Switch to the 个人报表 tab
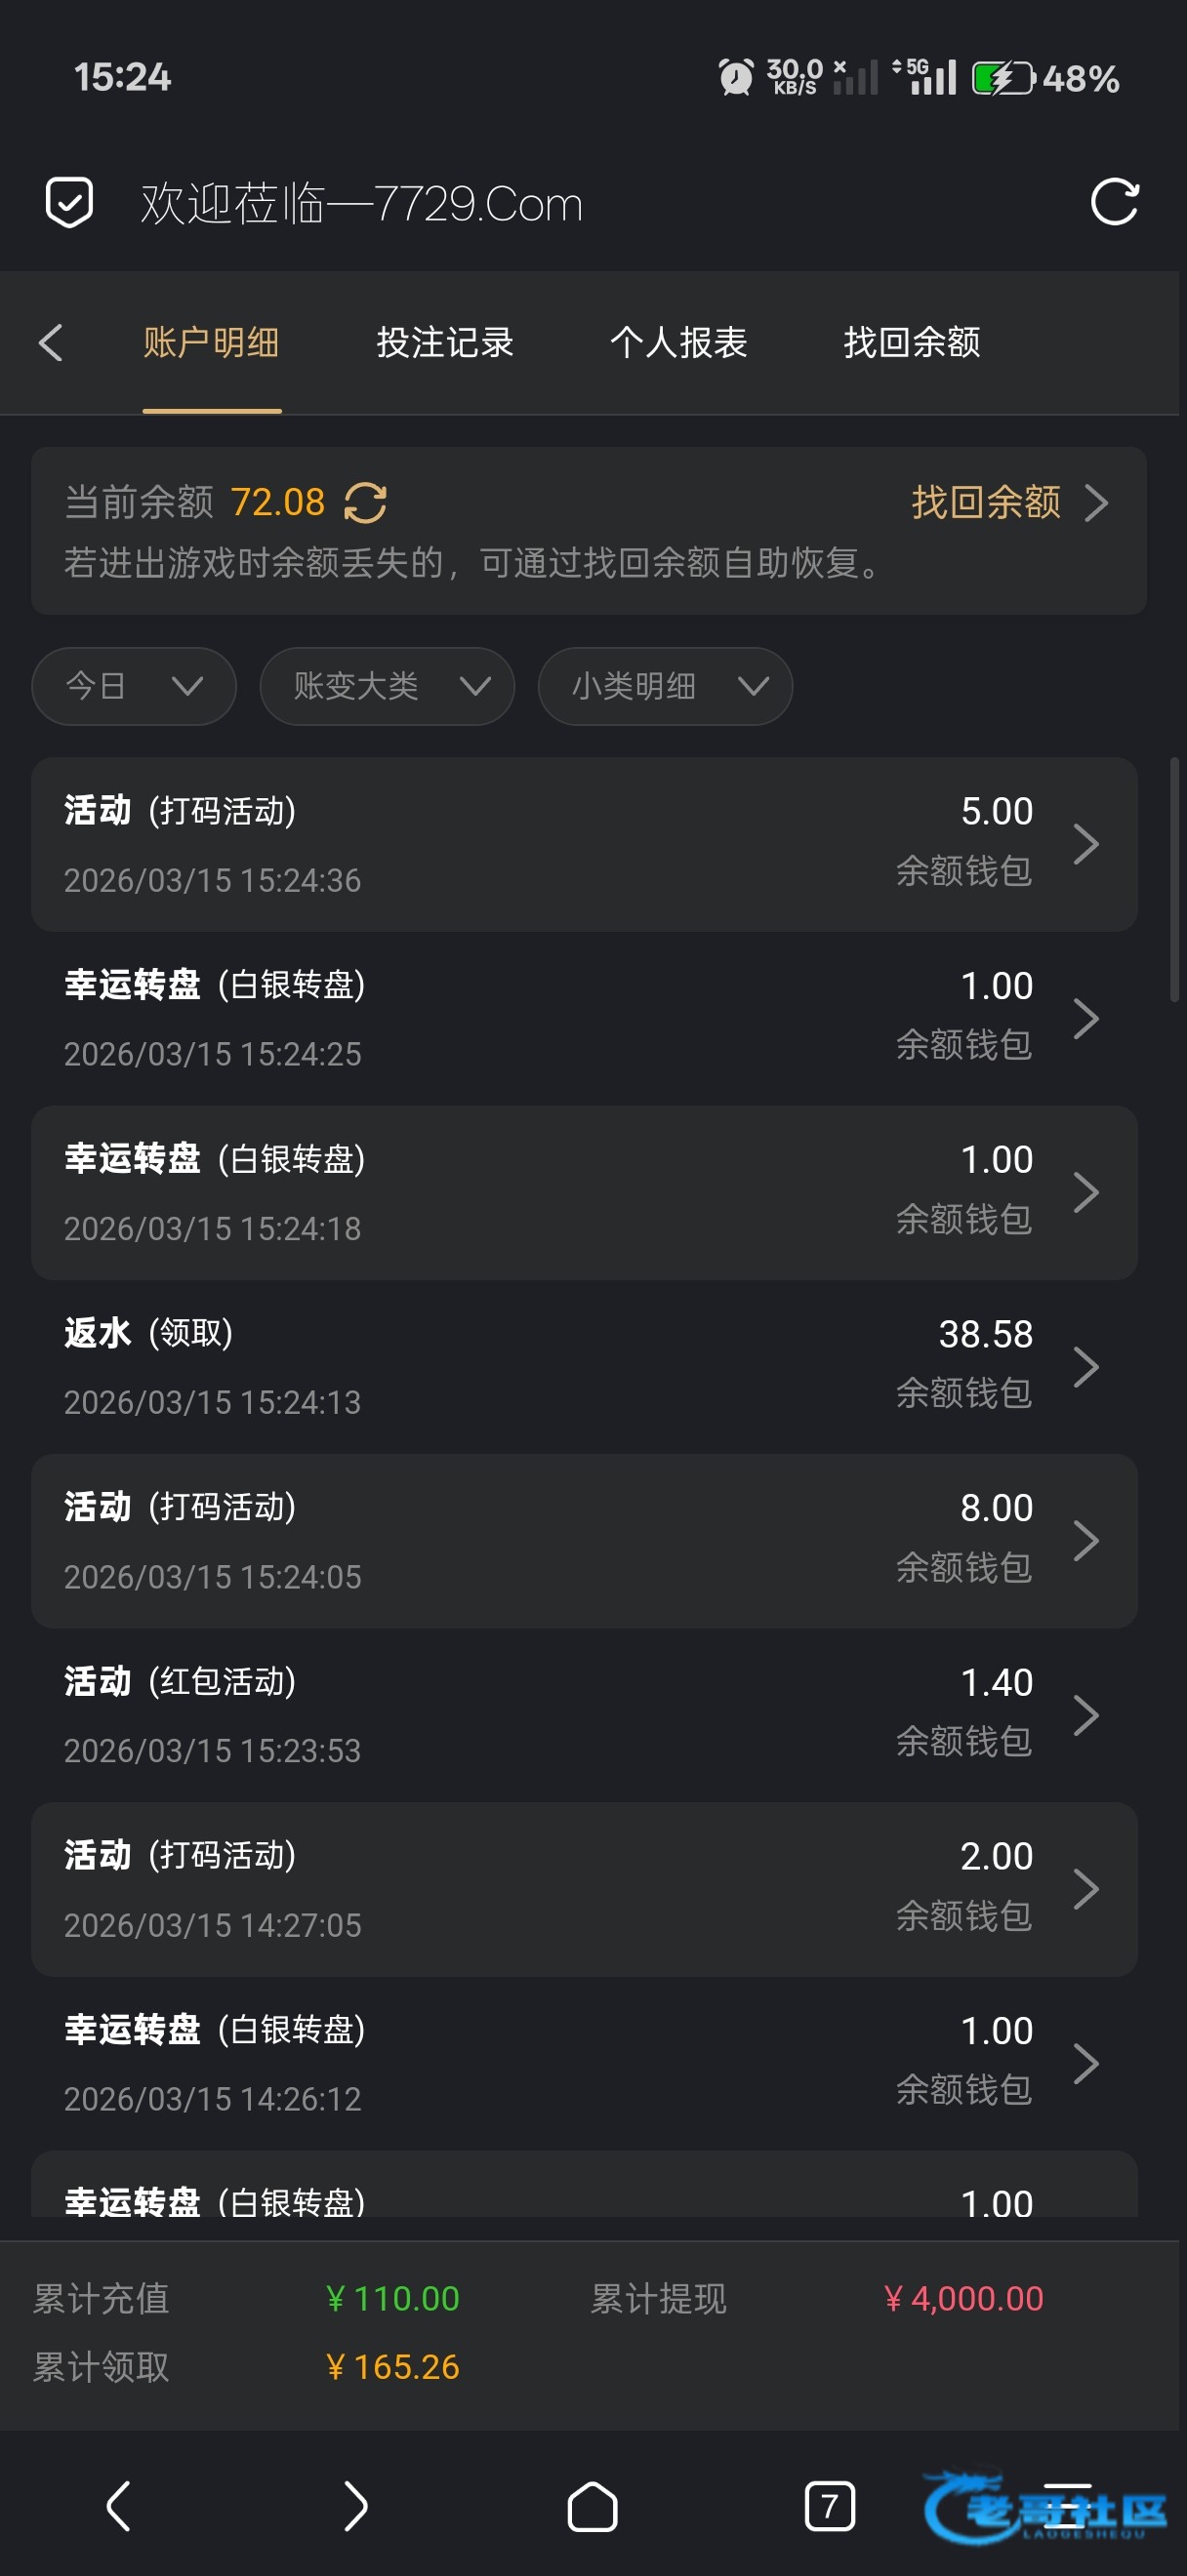Screen dimensions: 1187x2576 (678, 342)
